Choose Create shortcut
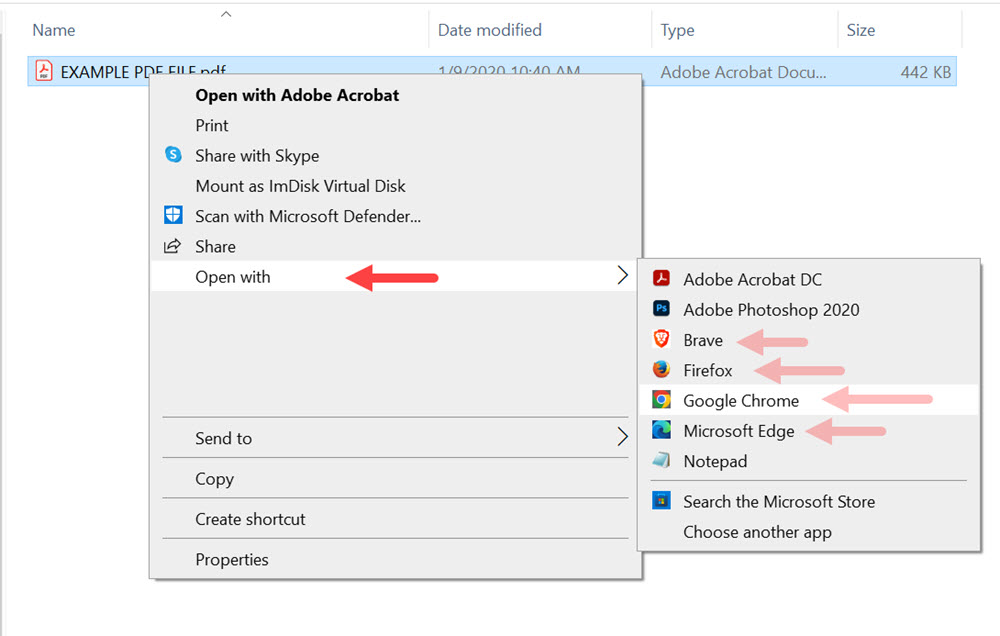Viewport: 1000px width, 636px height. coord(250,519)
